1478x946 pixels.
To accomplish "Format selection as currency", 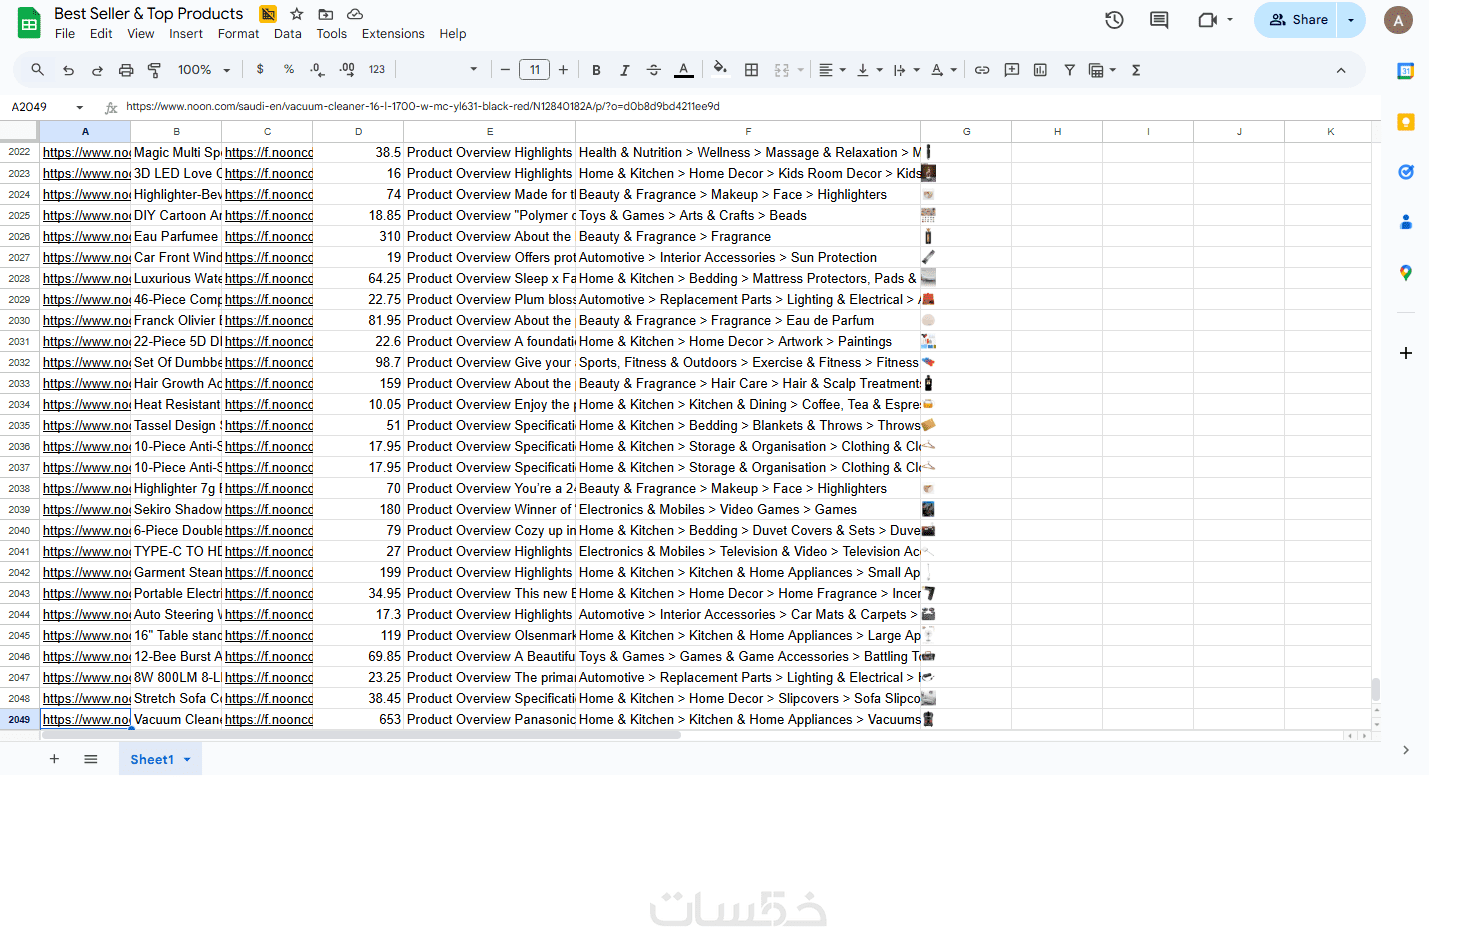I will click(x=260, y=70).
